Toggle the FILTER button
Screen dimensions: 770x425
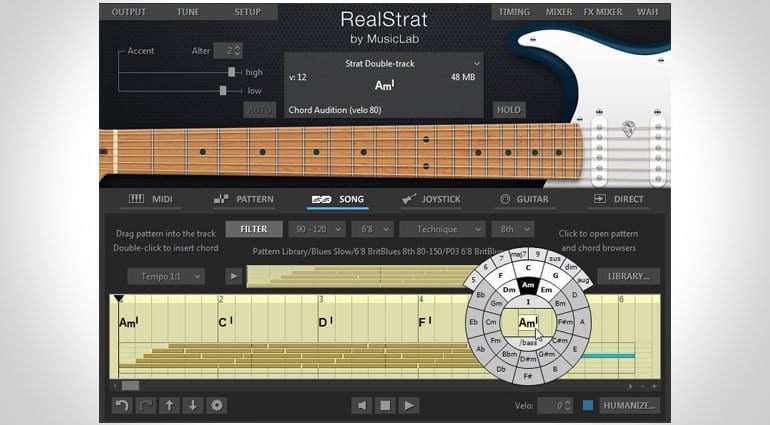tap(254, 229)
